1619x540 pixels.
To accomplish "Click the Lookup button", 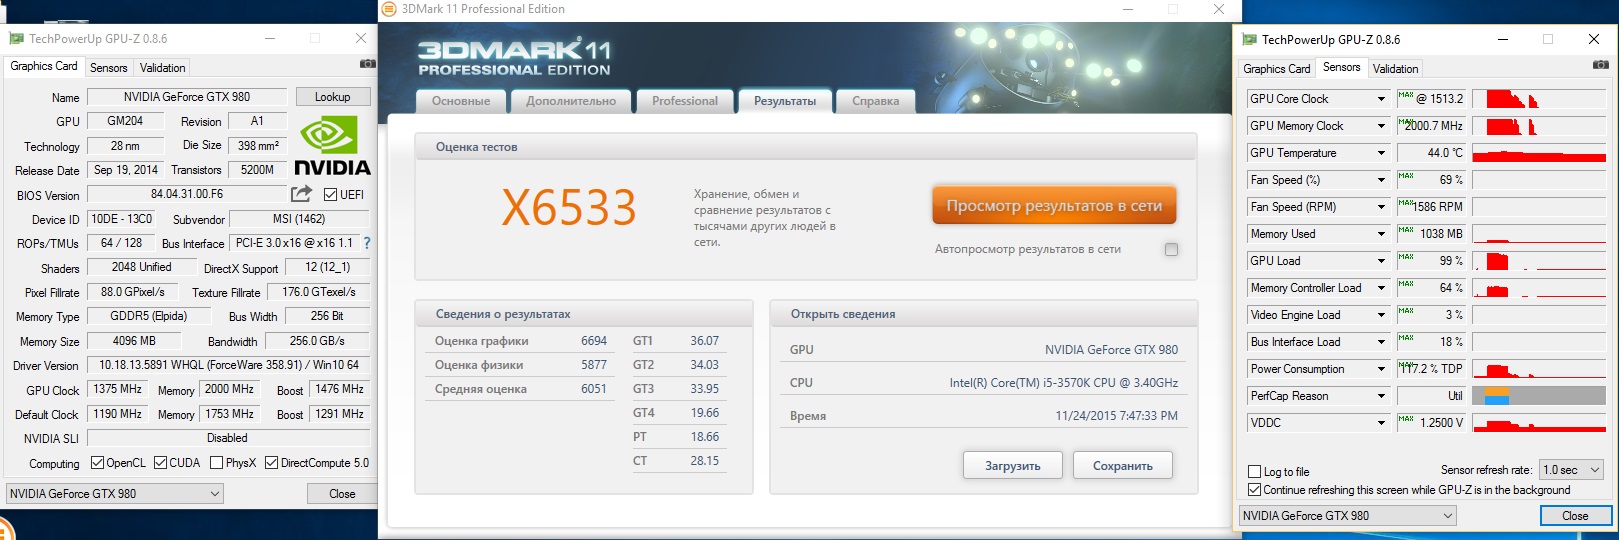I will pyautogui.click(x=333, y=97).
